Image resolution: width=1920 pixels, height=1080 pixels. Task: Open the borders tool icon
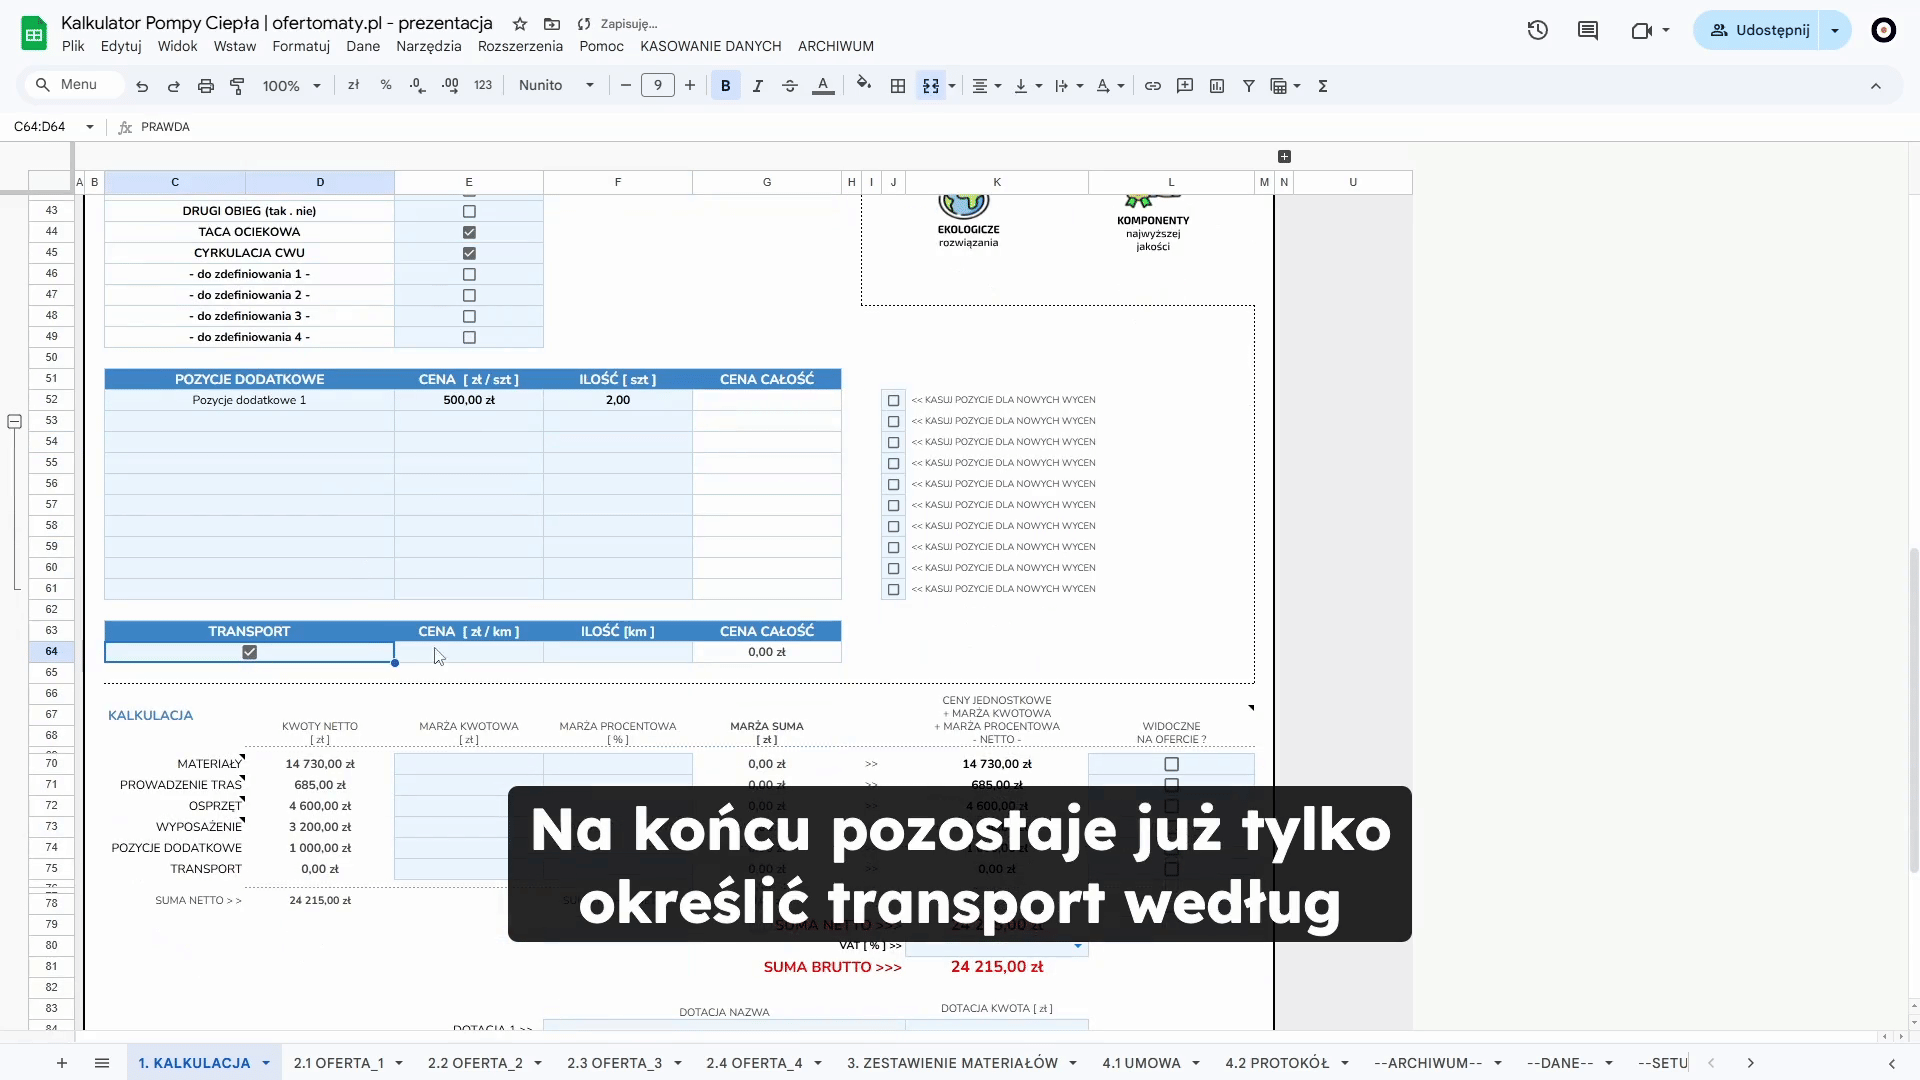(898, 86)
